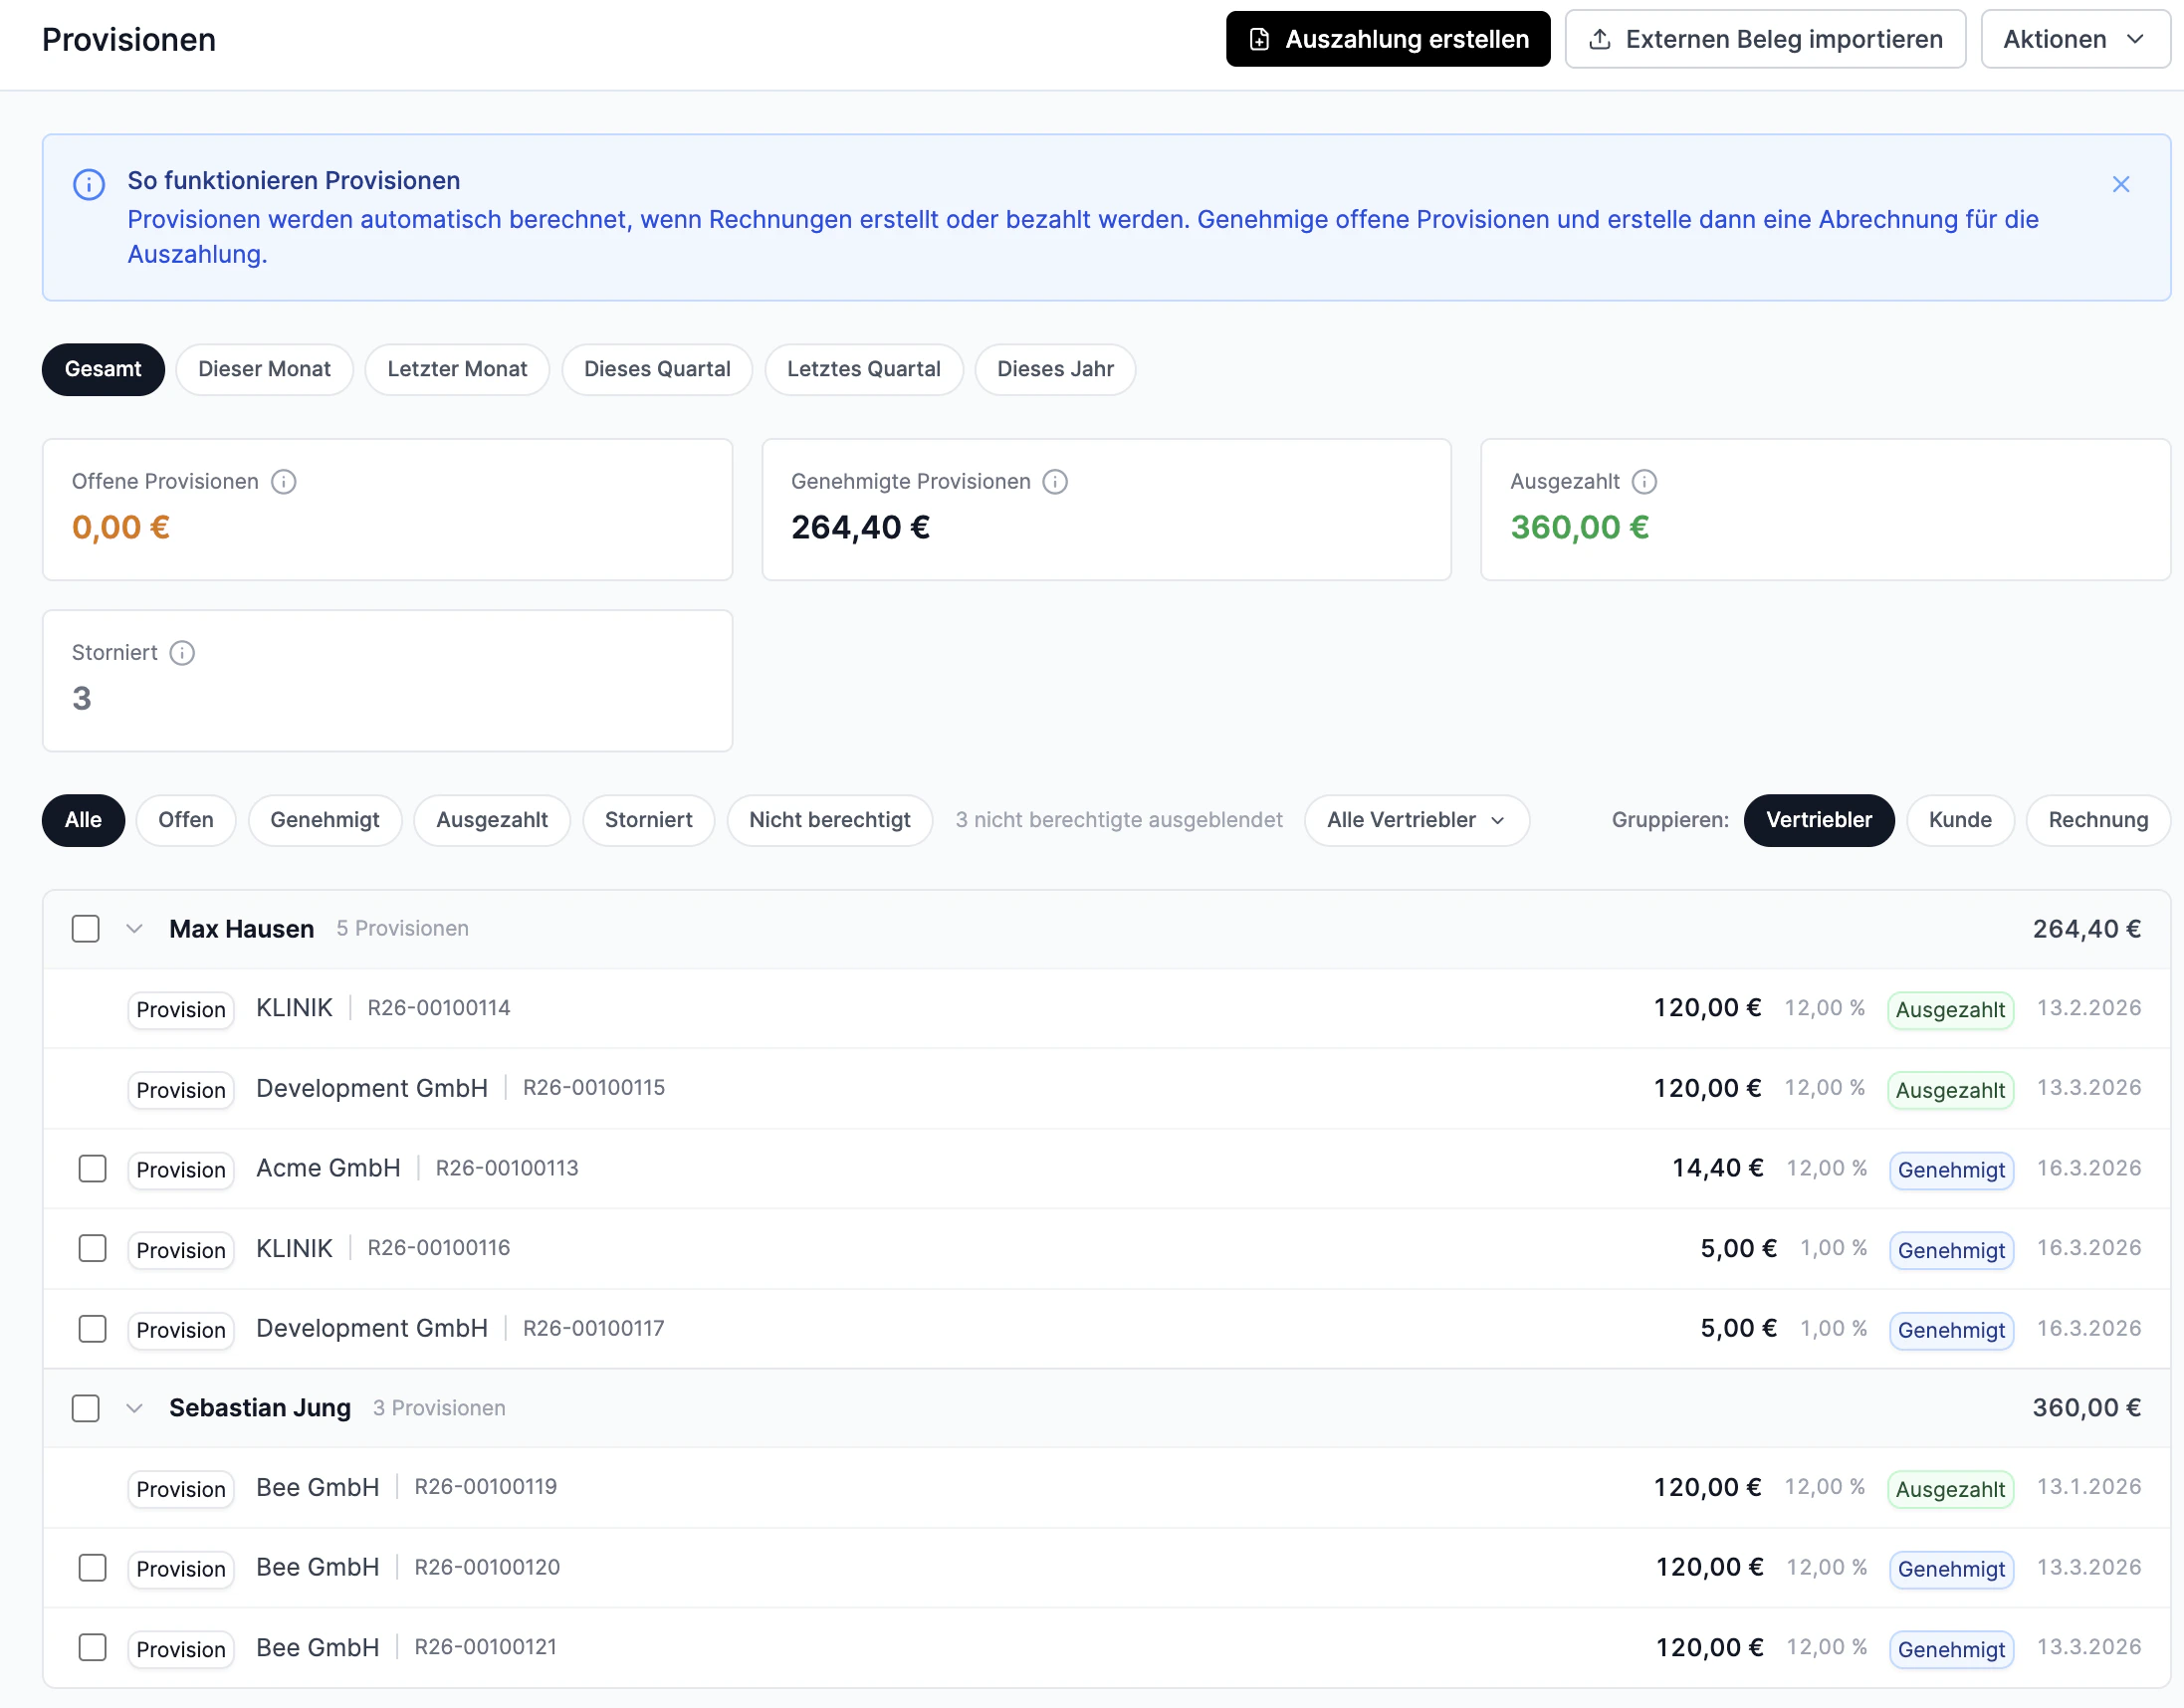Group provisions by Kunde
Image resolution: width=2184 pixels, height=1708 pixels.
[1959, 820]
